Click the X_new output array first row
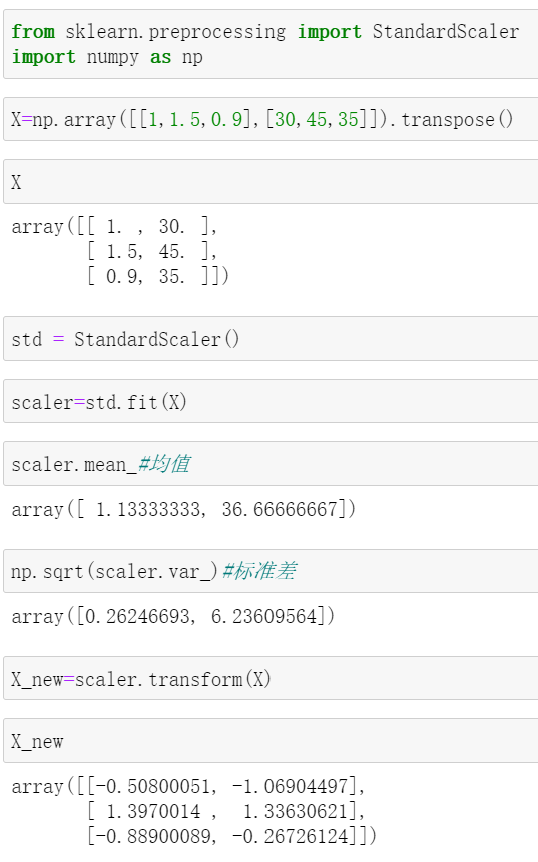538x862 pixels. (188, 786)
